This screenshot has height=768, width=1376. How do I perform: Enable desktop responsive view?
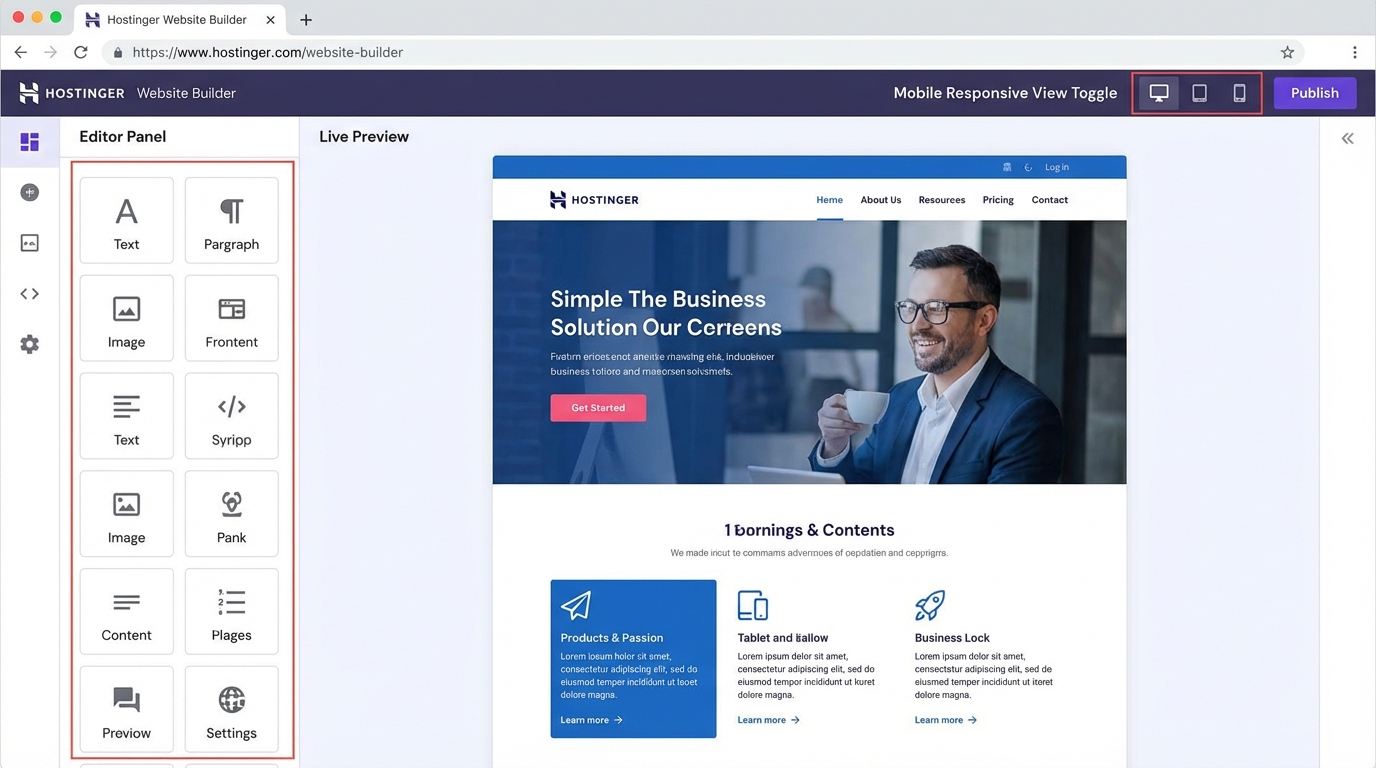(1158, 92)
